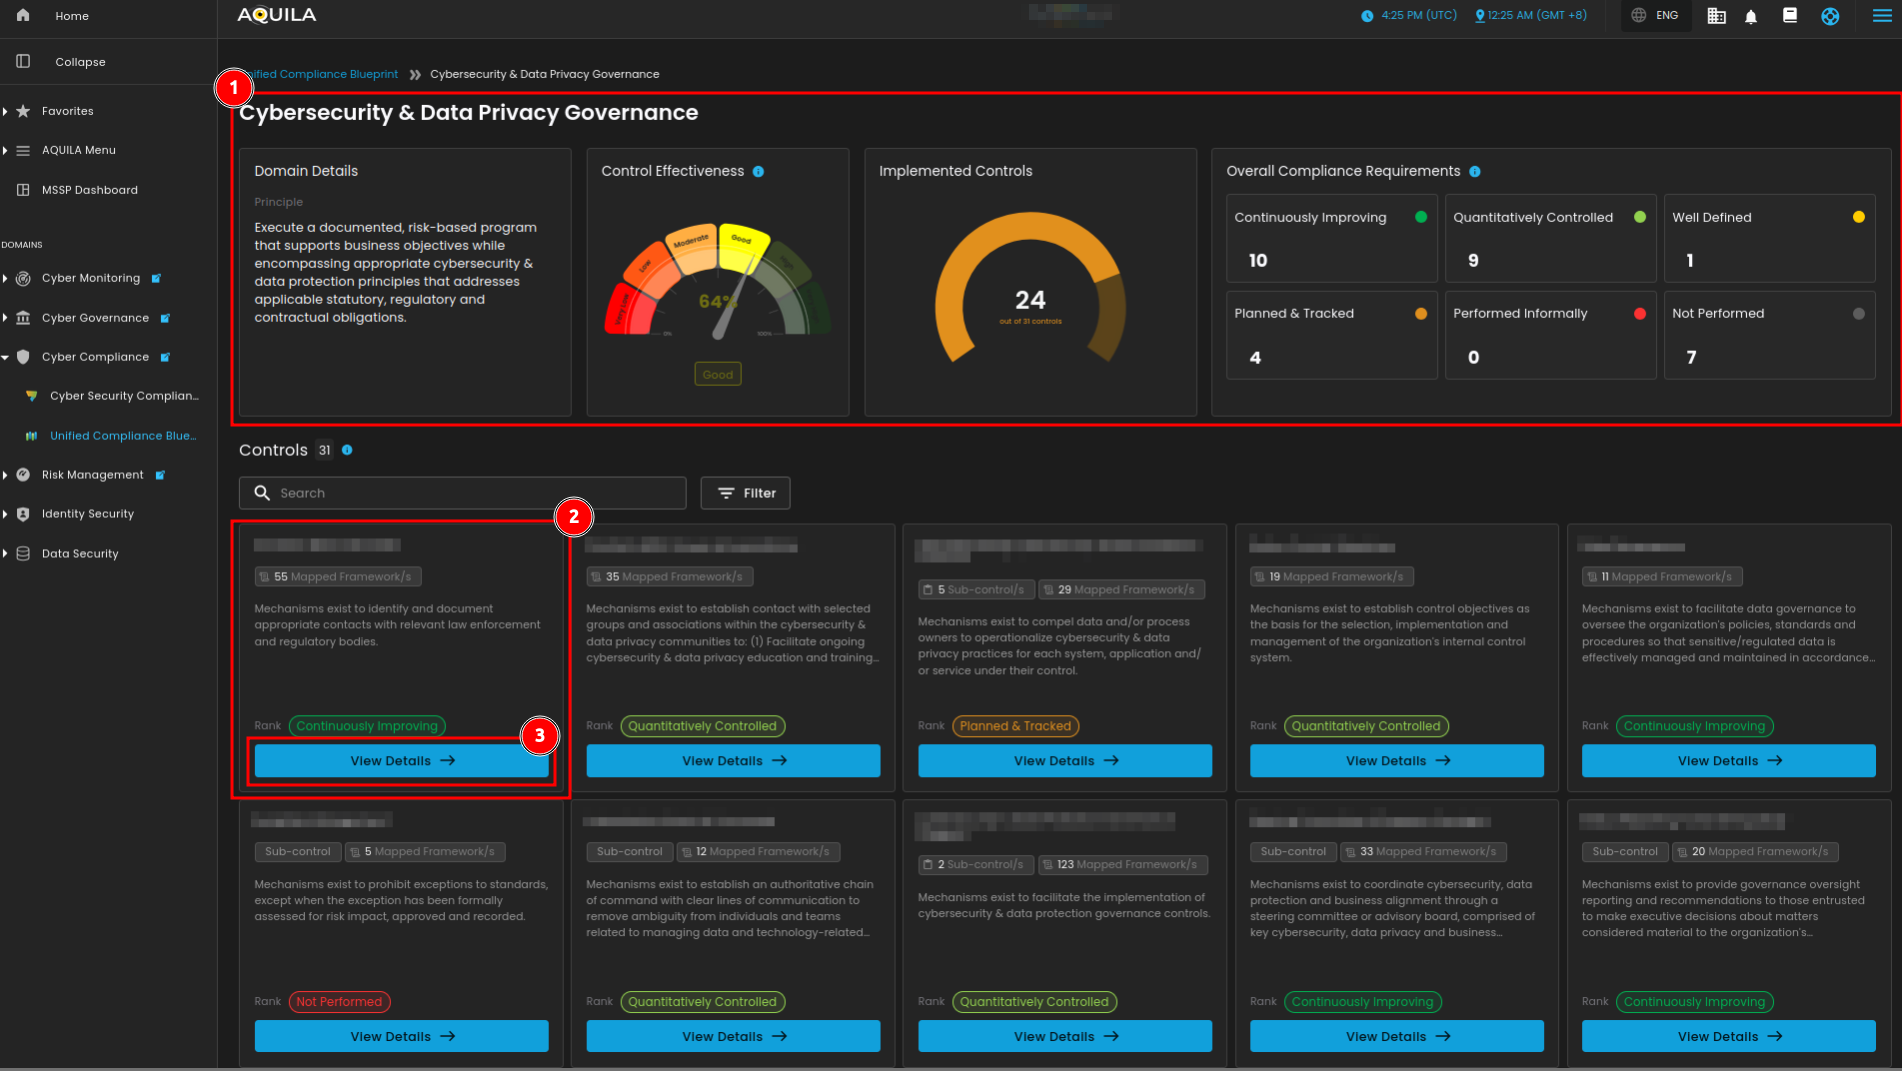Open Cyber Monitoring external link icon

pos(156,279)
